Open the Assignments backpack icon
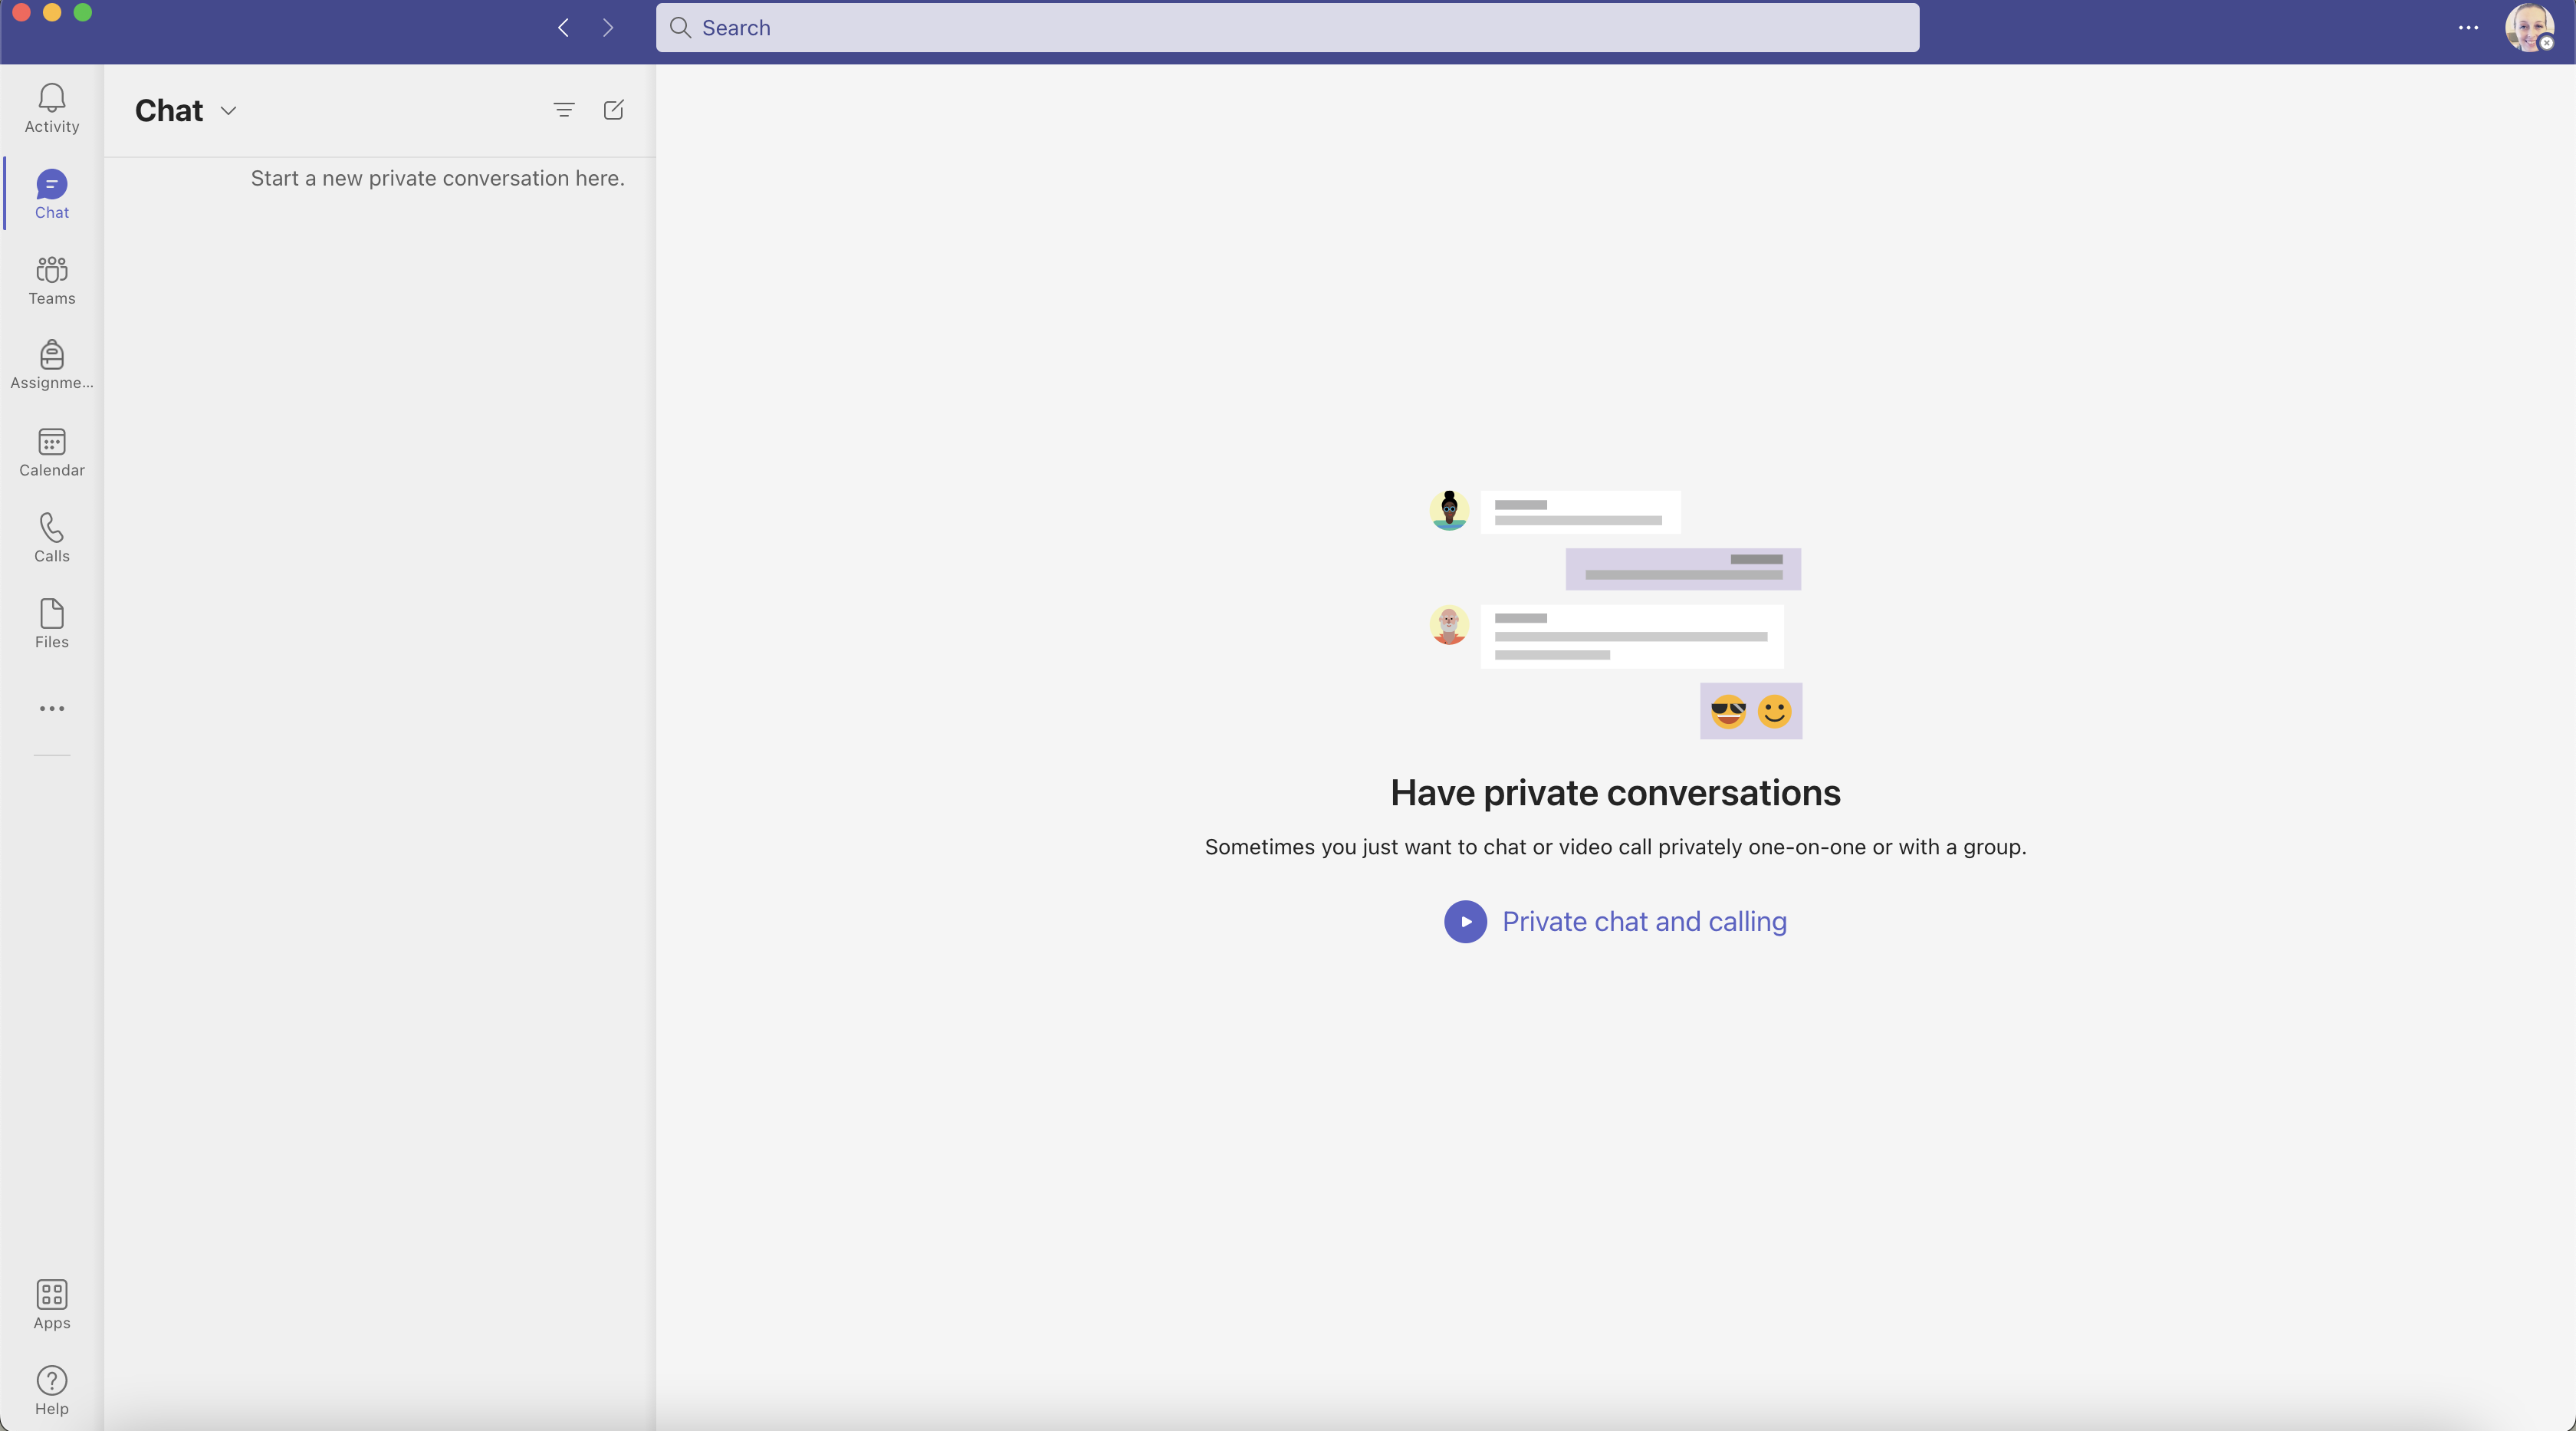Screen dimensions: 2576x1431 (x=52, y=365)
